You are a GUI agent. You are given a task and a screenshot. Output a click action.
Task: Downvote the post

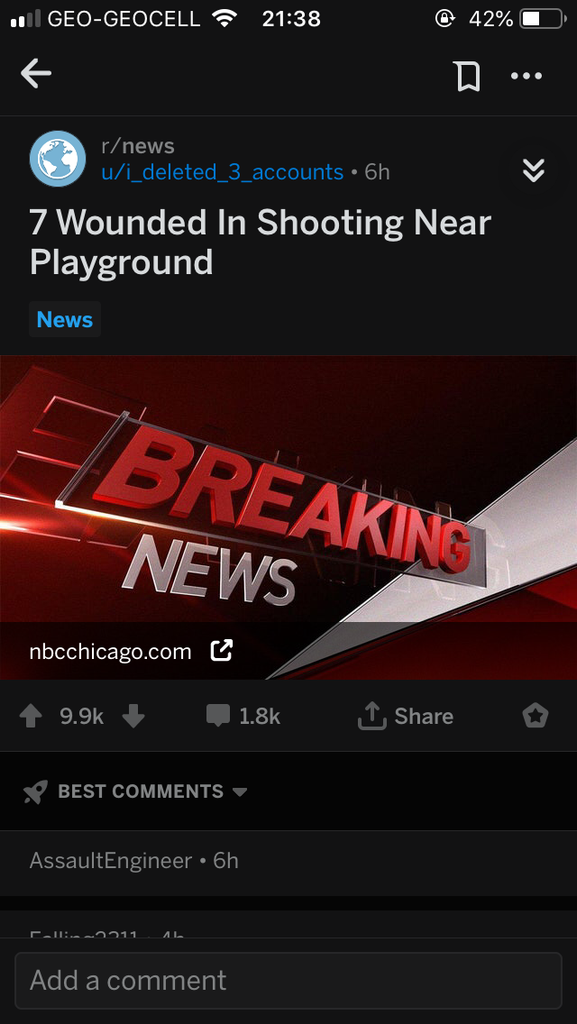133,716
